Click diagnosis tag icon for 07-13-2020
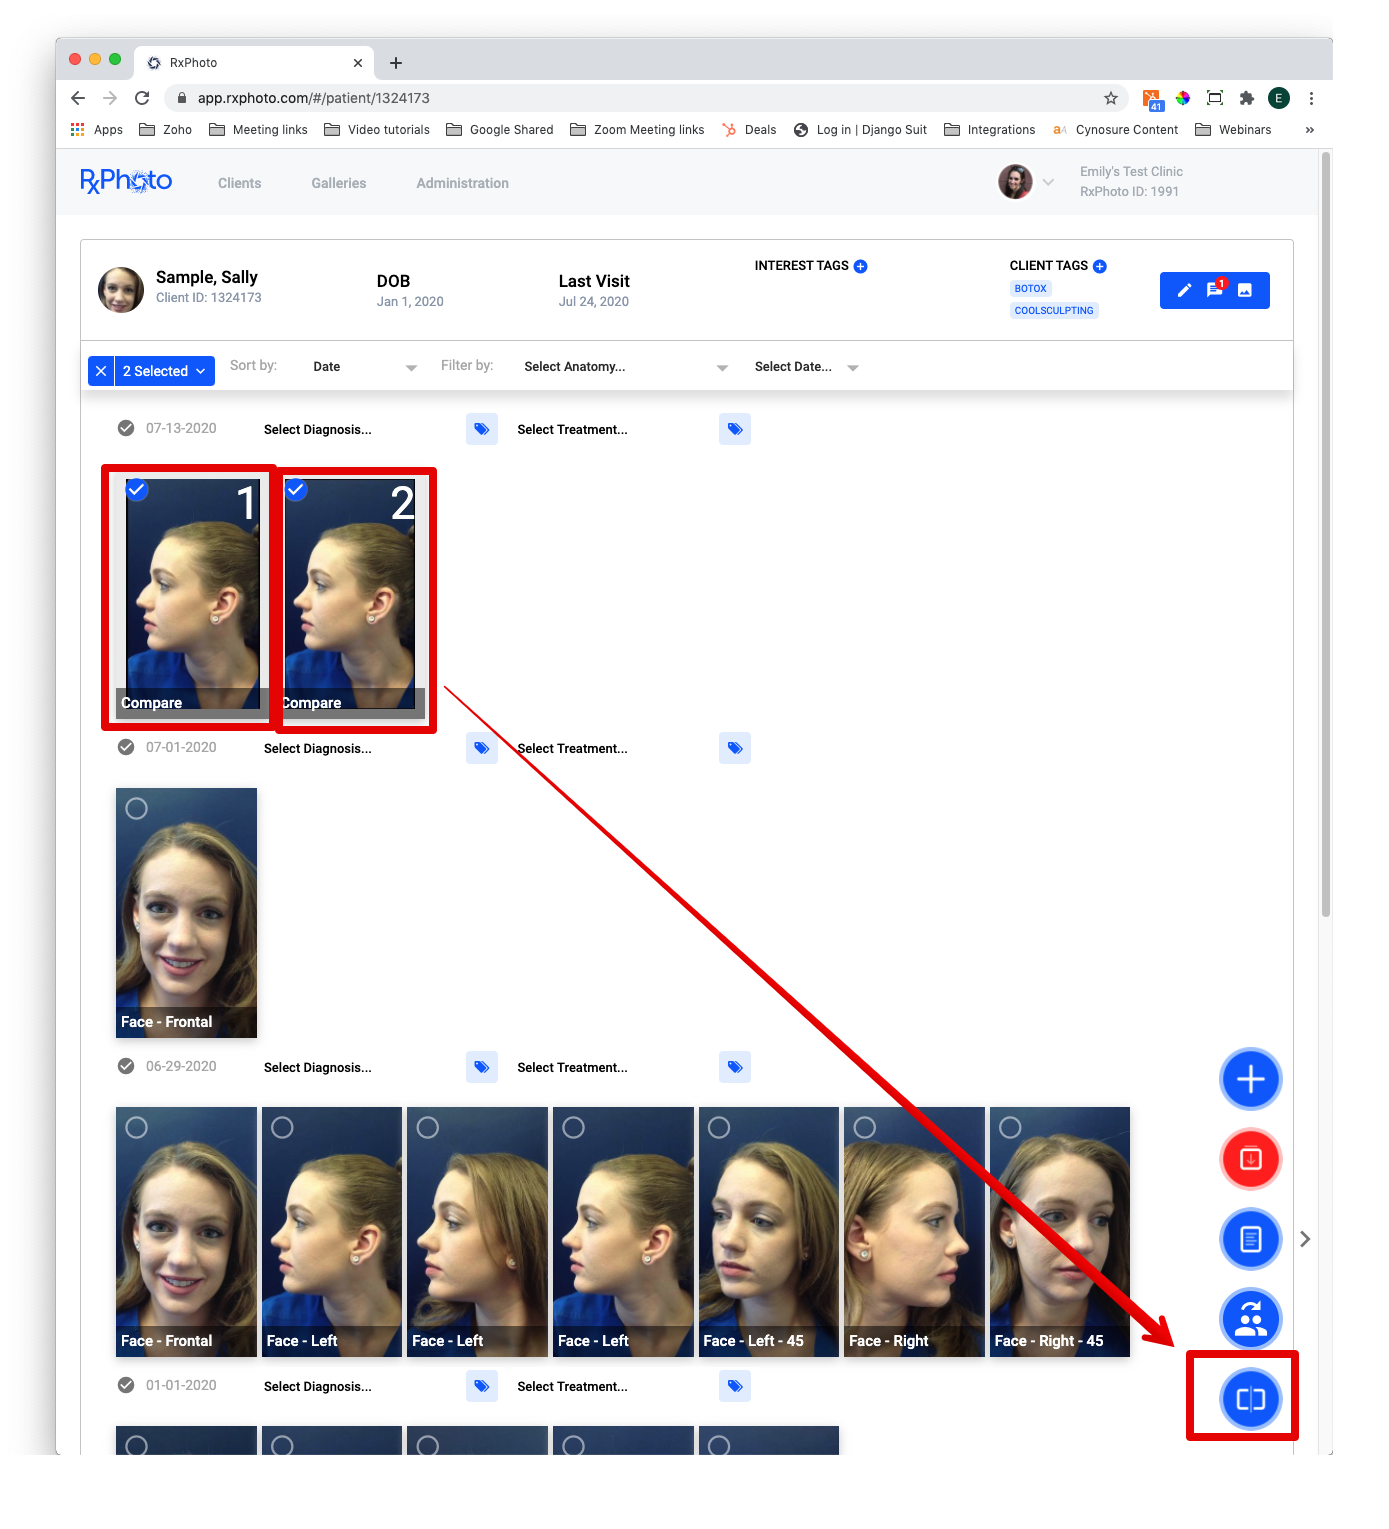 pos(482,429)
